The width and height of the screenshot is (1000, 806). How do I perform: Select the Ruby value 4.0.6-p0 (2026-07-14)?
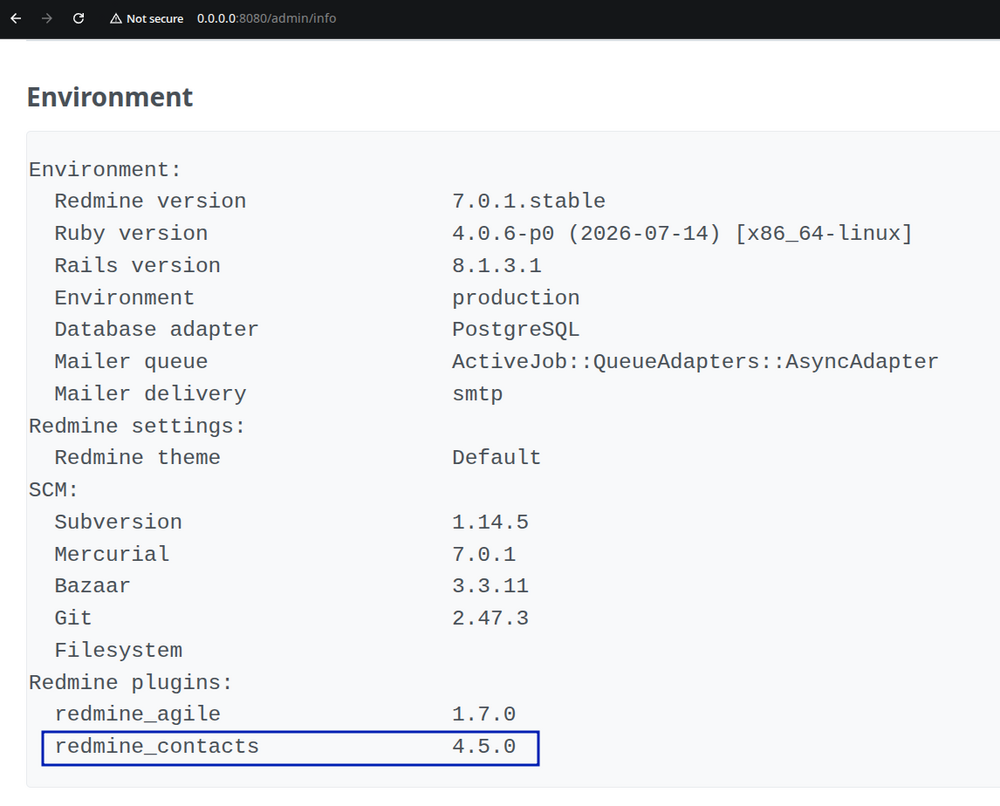tap(586, 233)
